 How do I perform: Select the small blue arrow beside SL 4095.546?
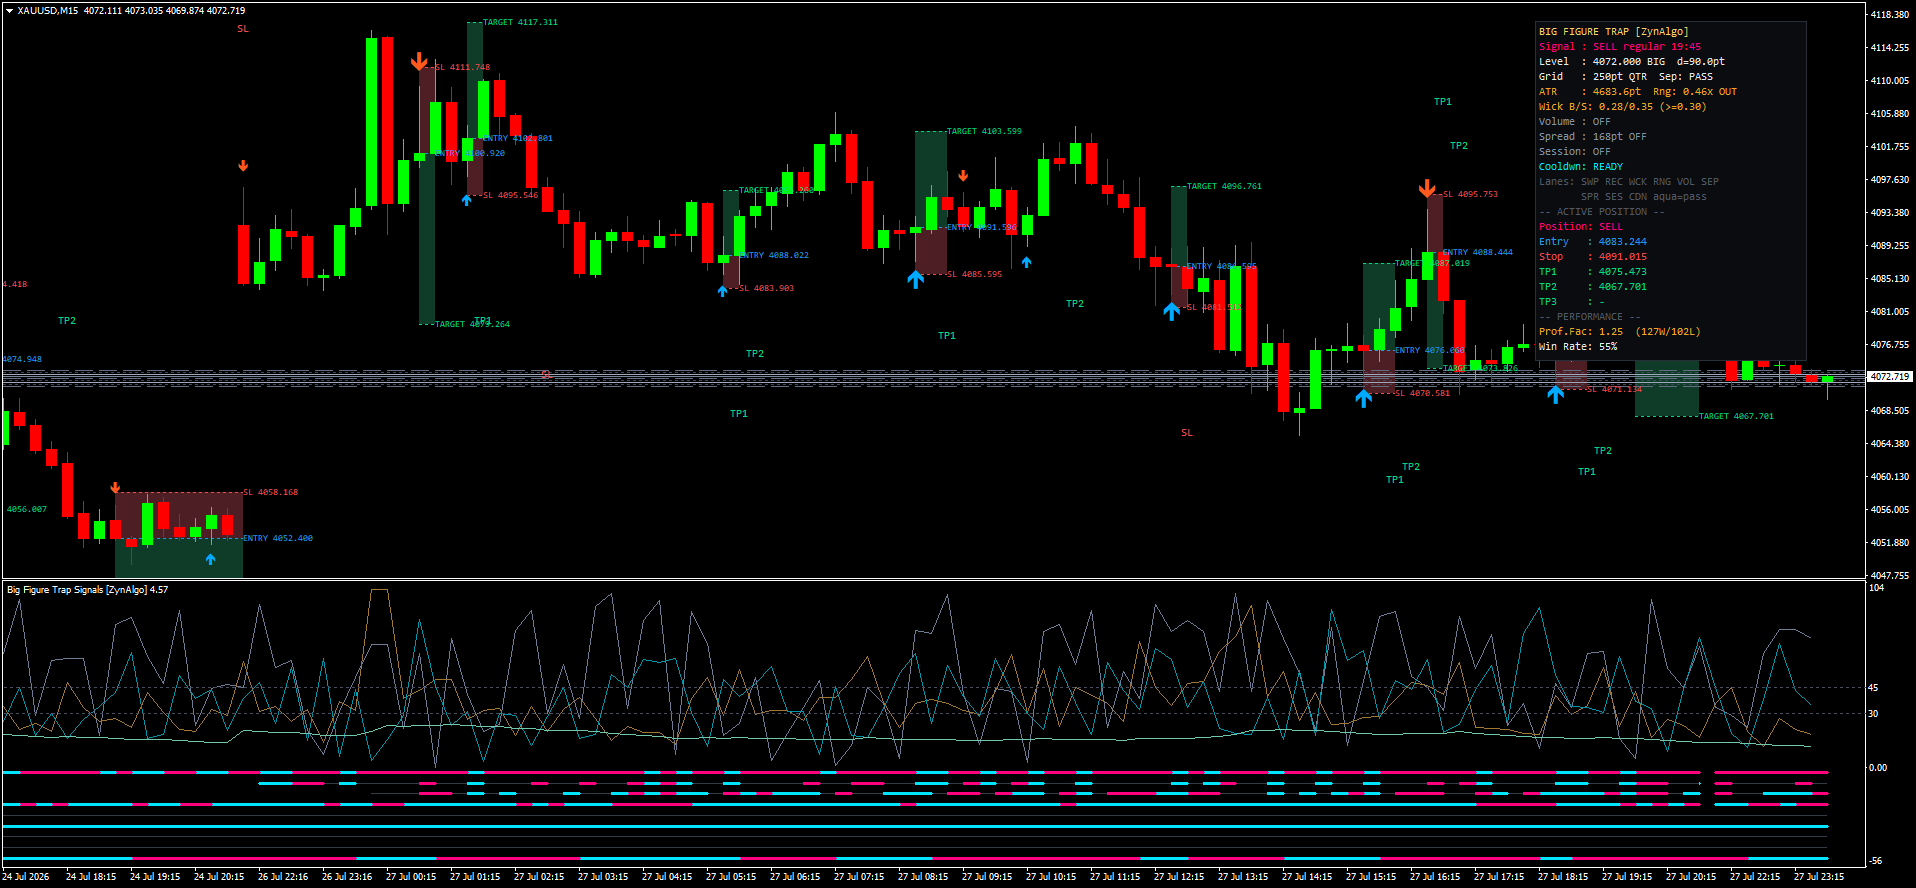[x=467, y=200]
